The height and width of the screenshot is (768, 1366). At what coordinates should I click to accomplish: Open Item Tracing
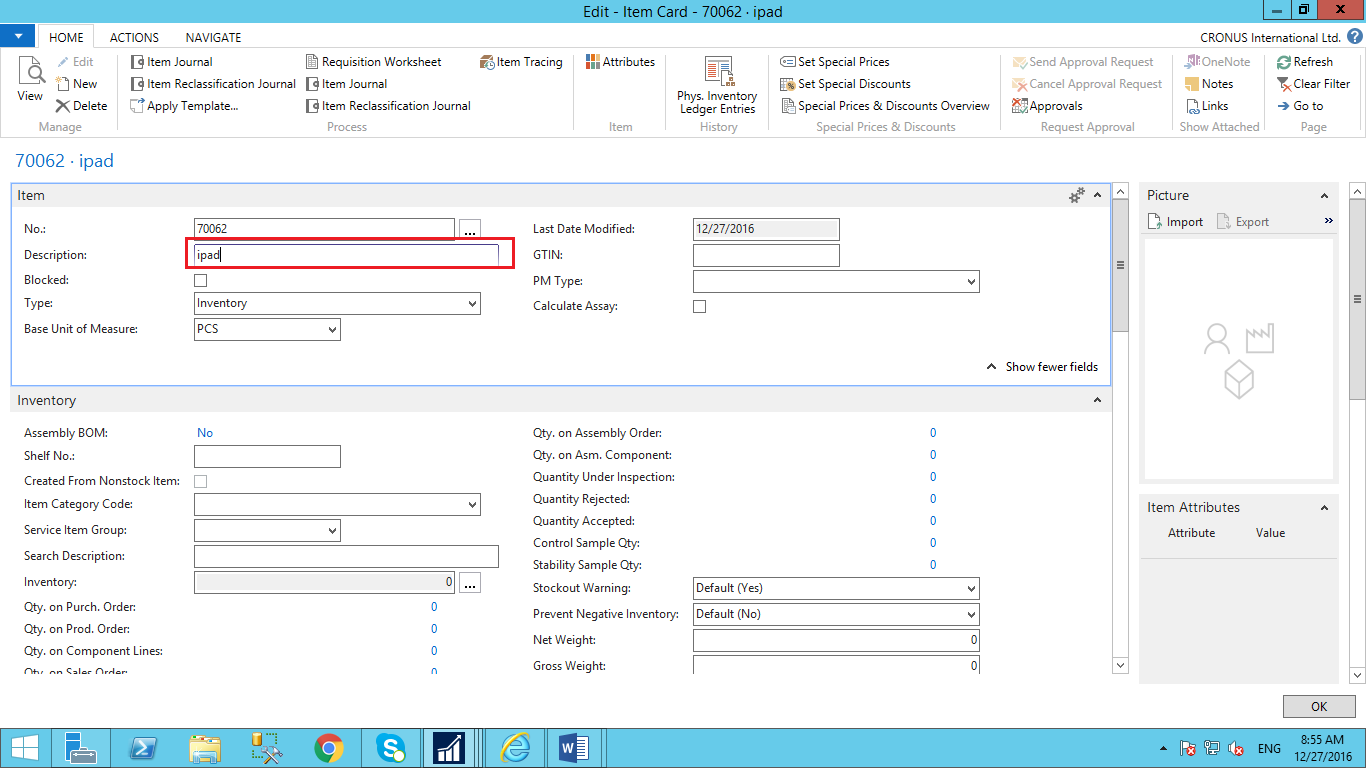(x=521, y=62)
